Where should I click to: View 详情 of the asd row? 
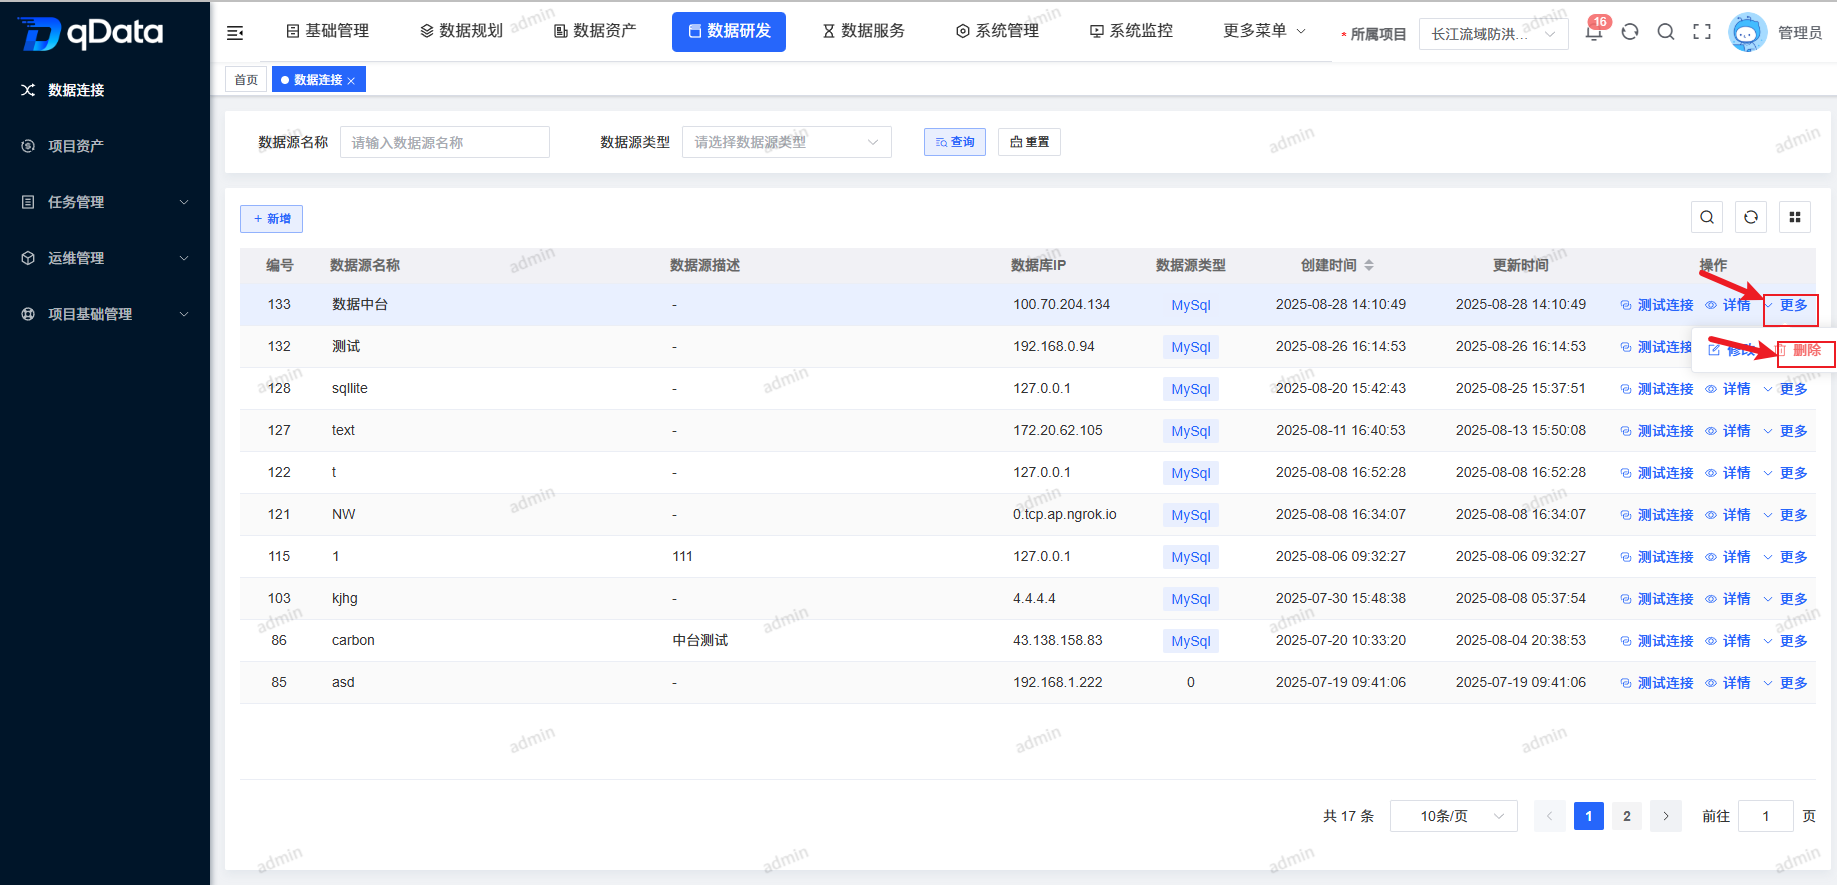1728,683
